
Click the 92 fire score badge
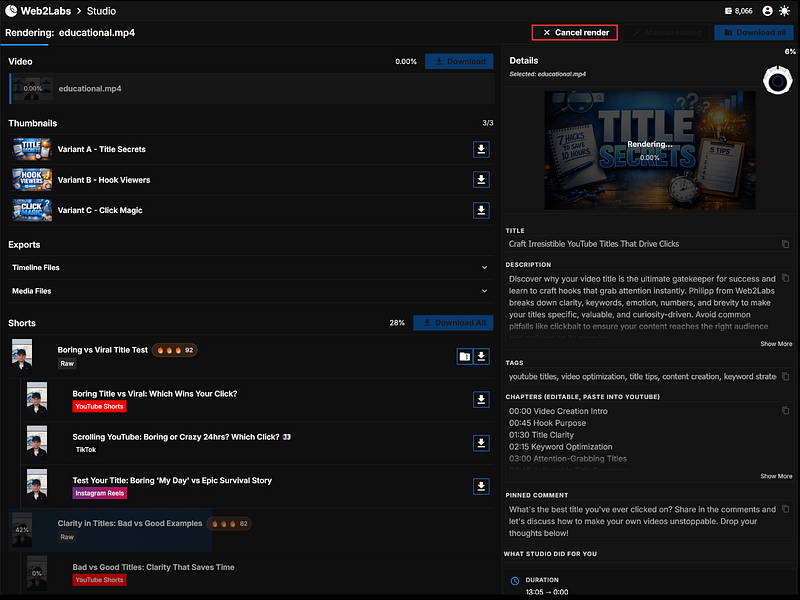click(174, 351)
